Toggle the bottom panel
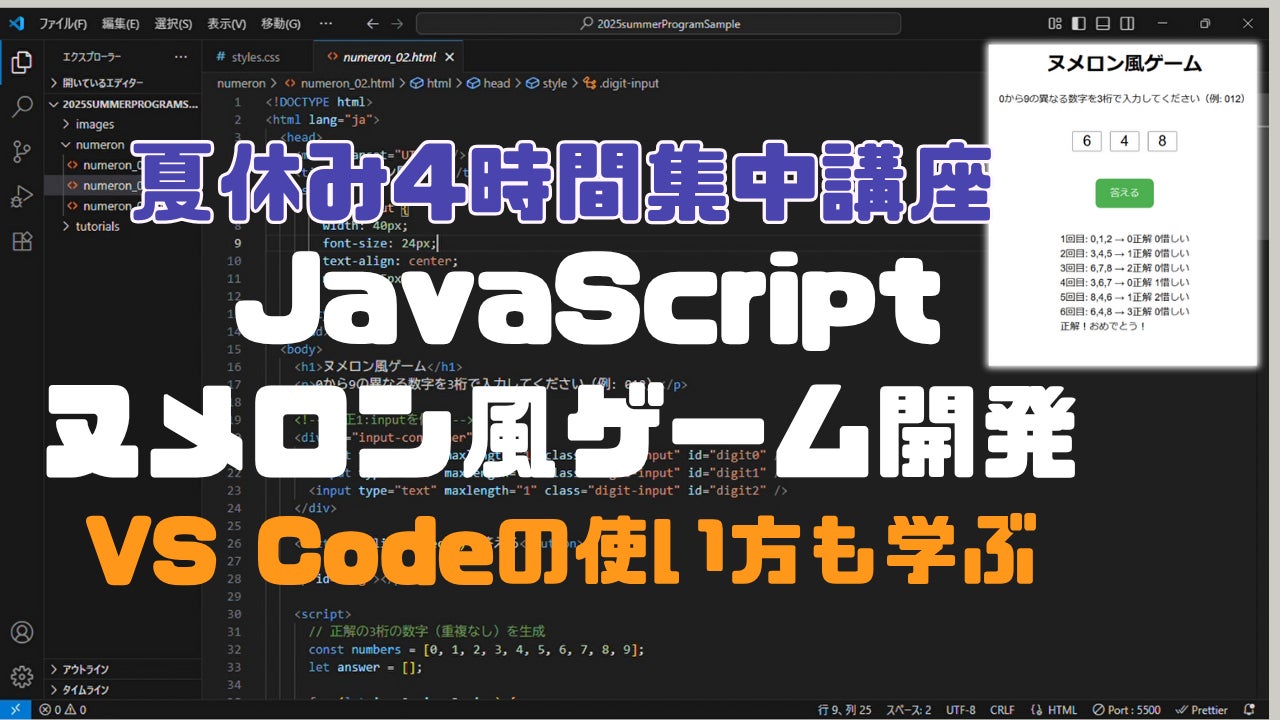Viewport: 1280px width, 720px height. point(1103,23)
